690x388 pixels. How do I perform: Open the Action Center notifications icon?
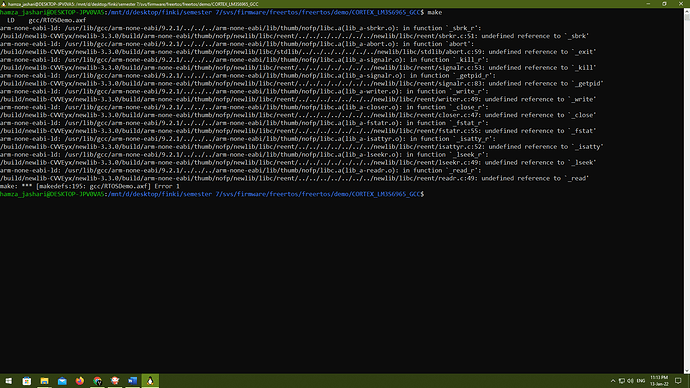point(678,381)
